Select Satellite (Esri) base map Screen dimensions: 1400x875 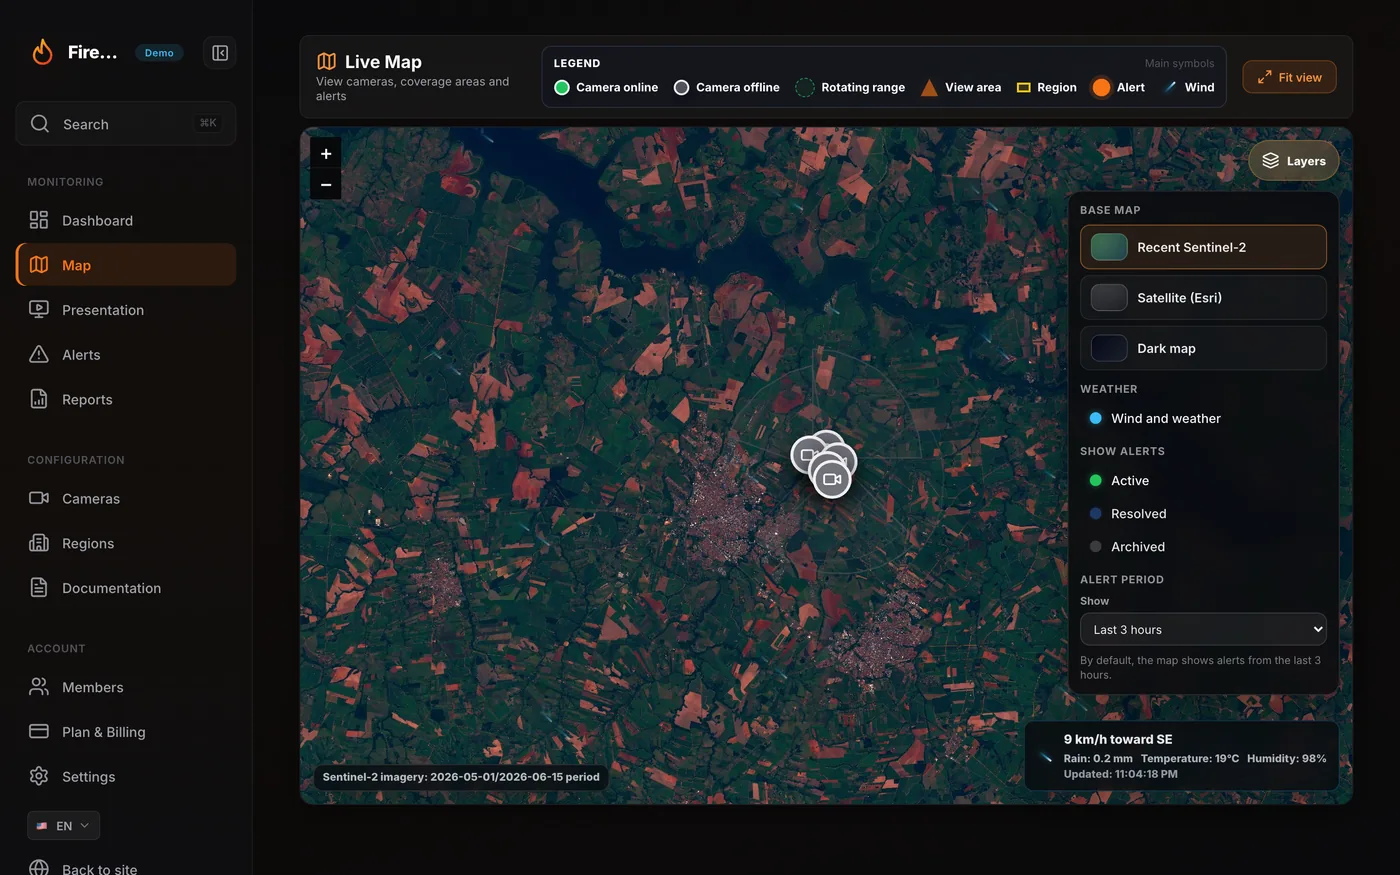(x=1203, y=298)
